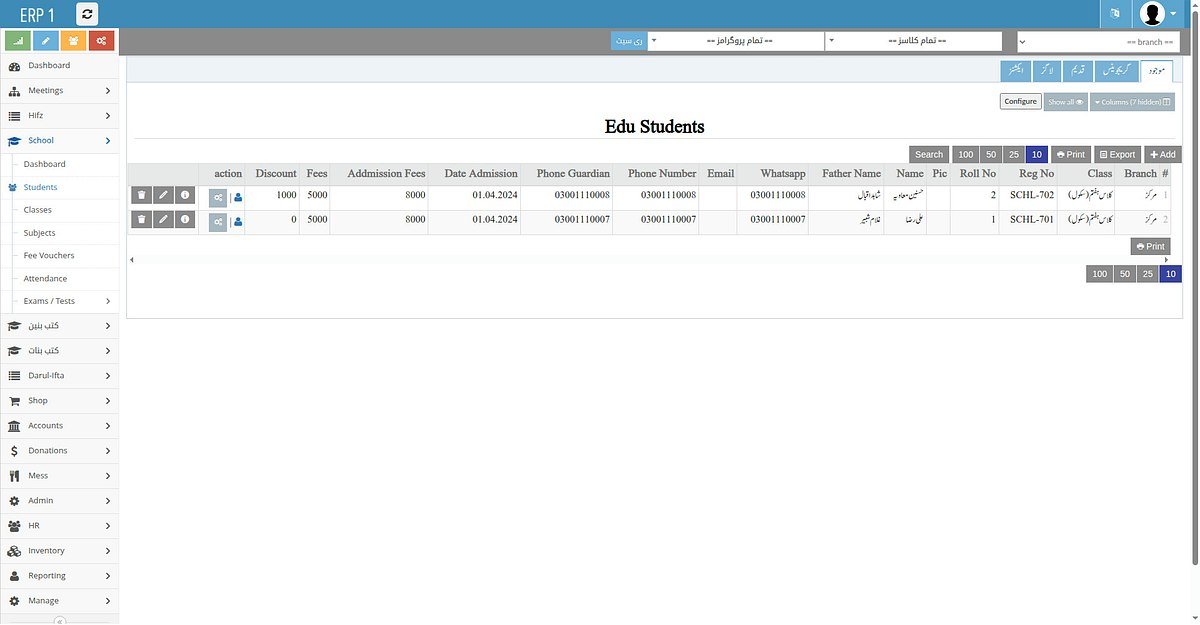1200x625 pixels.
Task: Open Fee Vouchers in the sidebar
Action: coord(49,256)
